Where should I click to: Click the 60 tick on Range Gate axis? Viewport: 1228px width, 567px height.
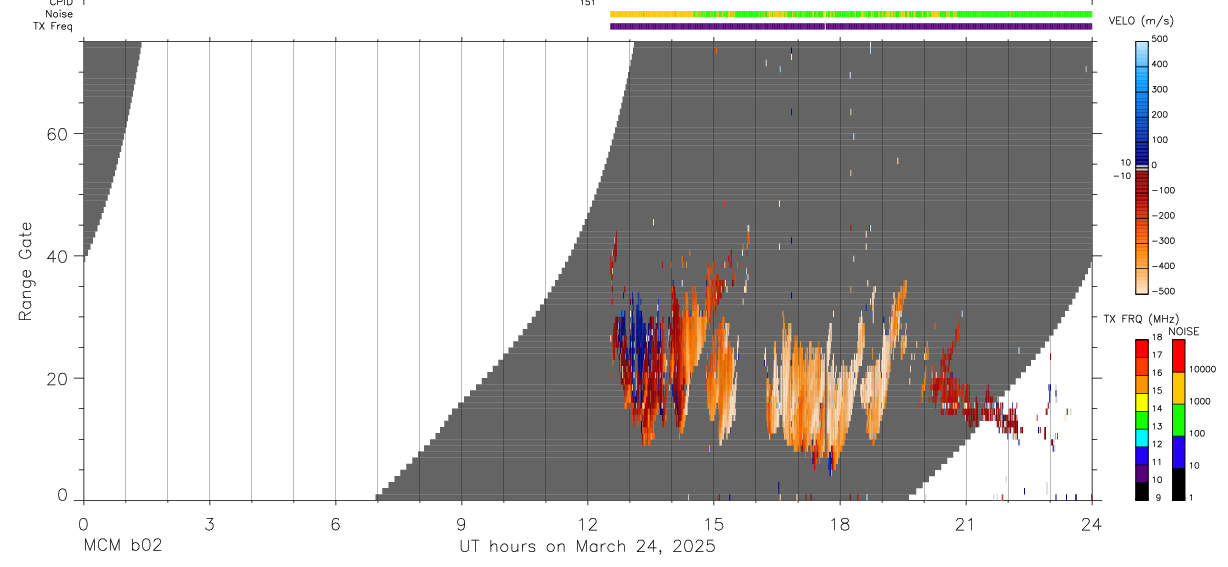click(x=58, y=135)
